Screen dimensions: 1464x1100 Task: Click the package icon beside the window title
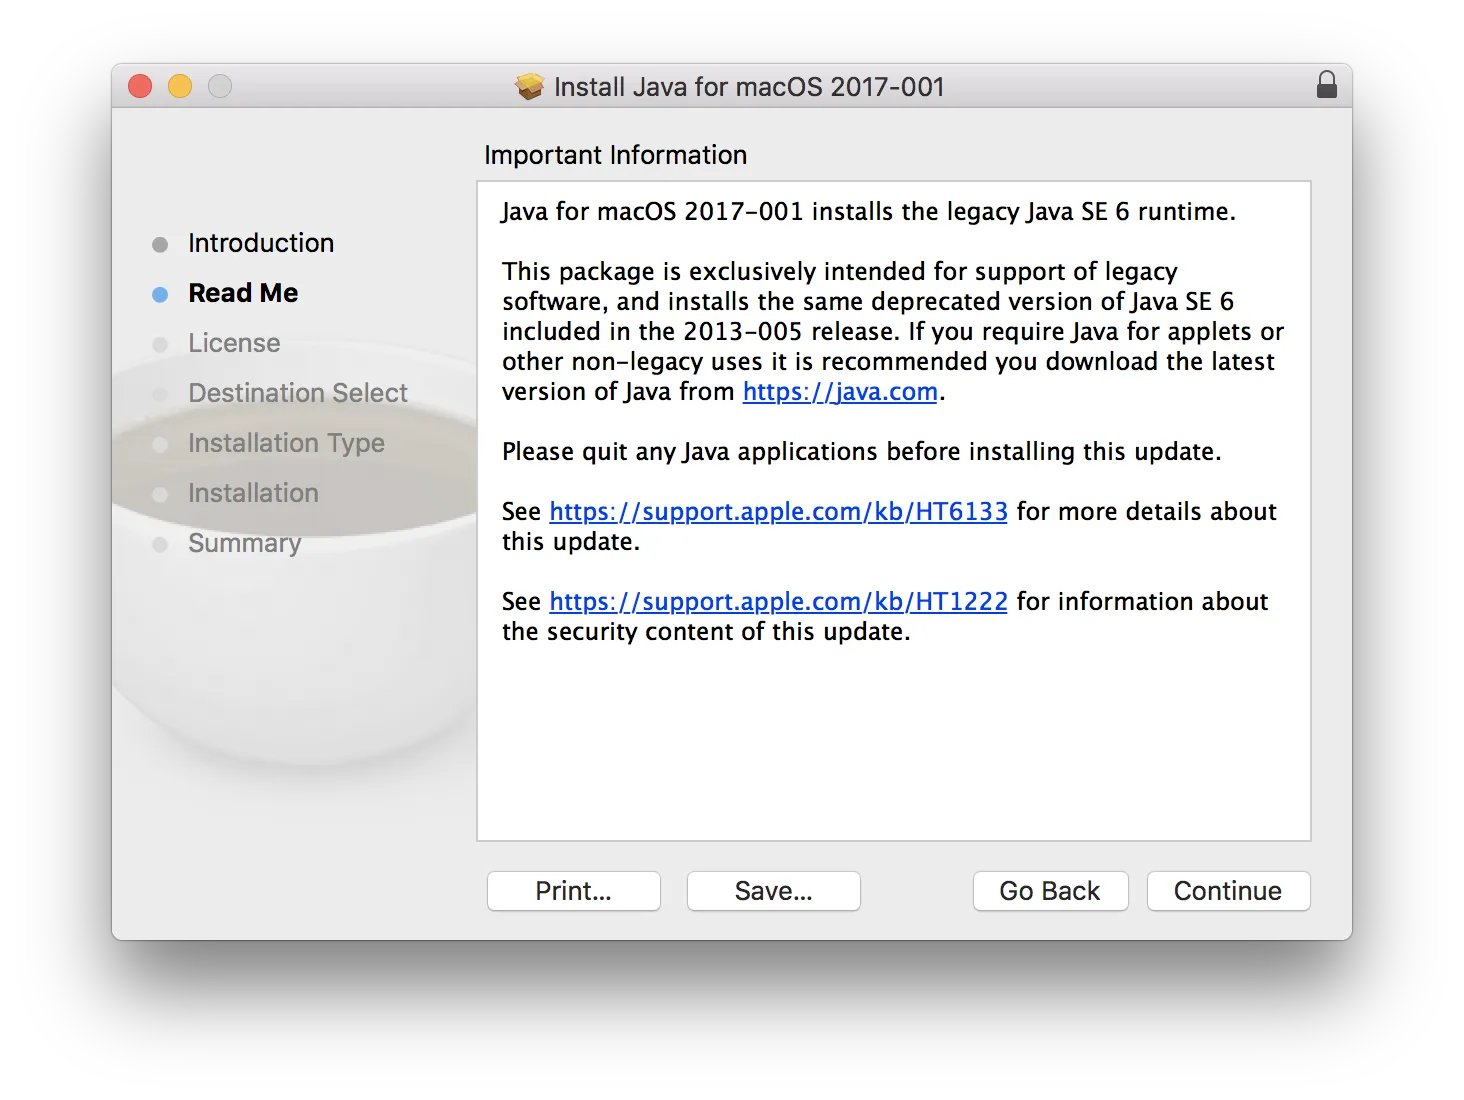click(529, 87)
